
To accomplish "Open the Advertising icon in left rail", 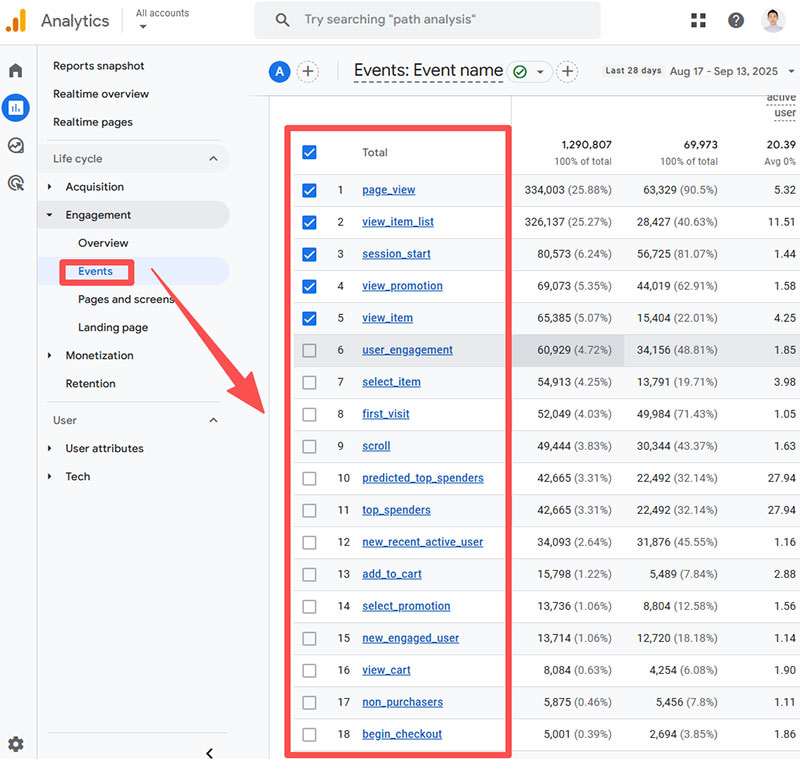I will pyautogui.click(x=16, y=183).
